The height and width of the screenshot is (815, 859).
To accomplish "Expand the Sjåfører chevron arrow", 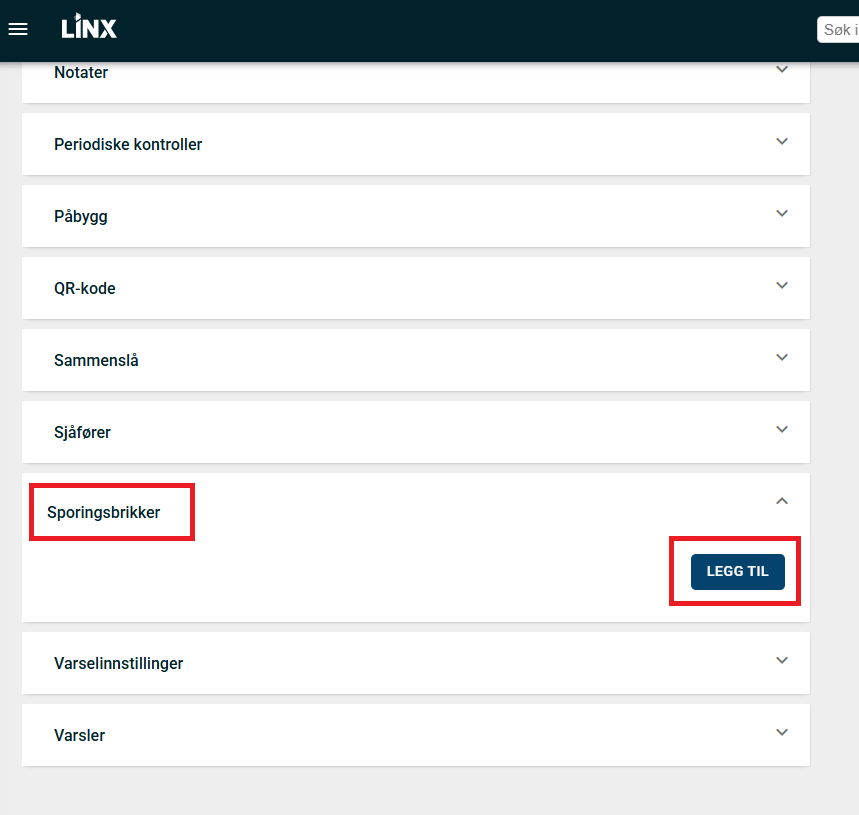I will [x=782, y=430].
